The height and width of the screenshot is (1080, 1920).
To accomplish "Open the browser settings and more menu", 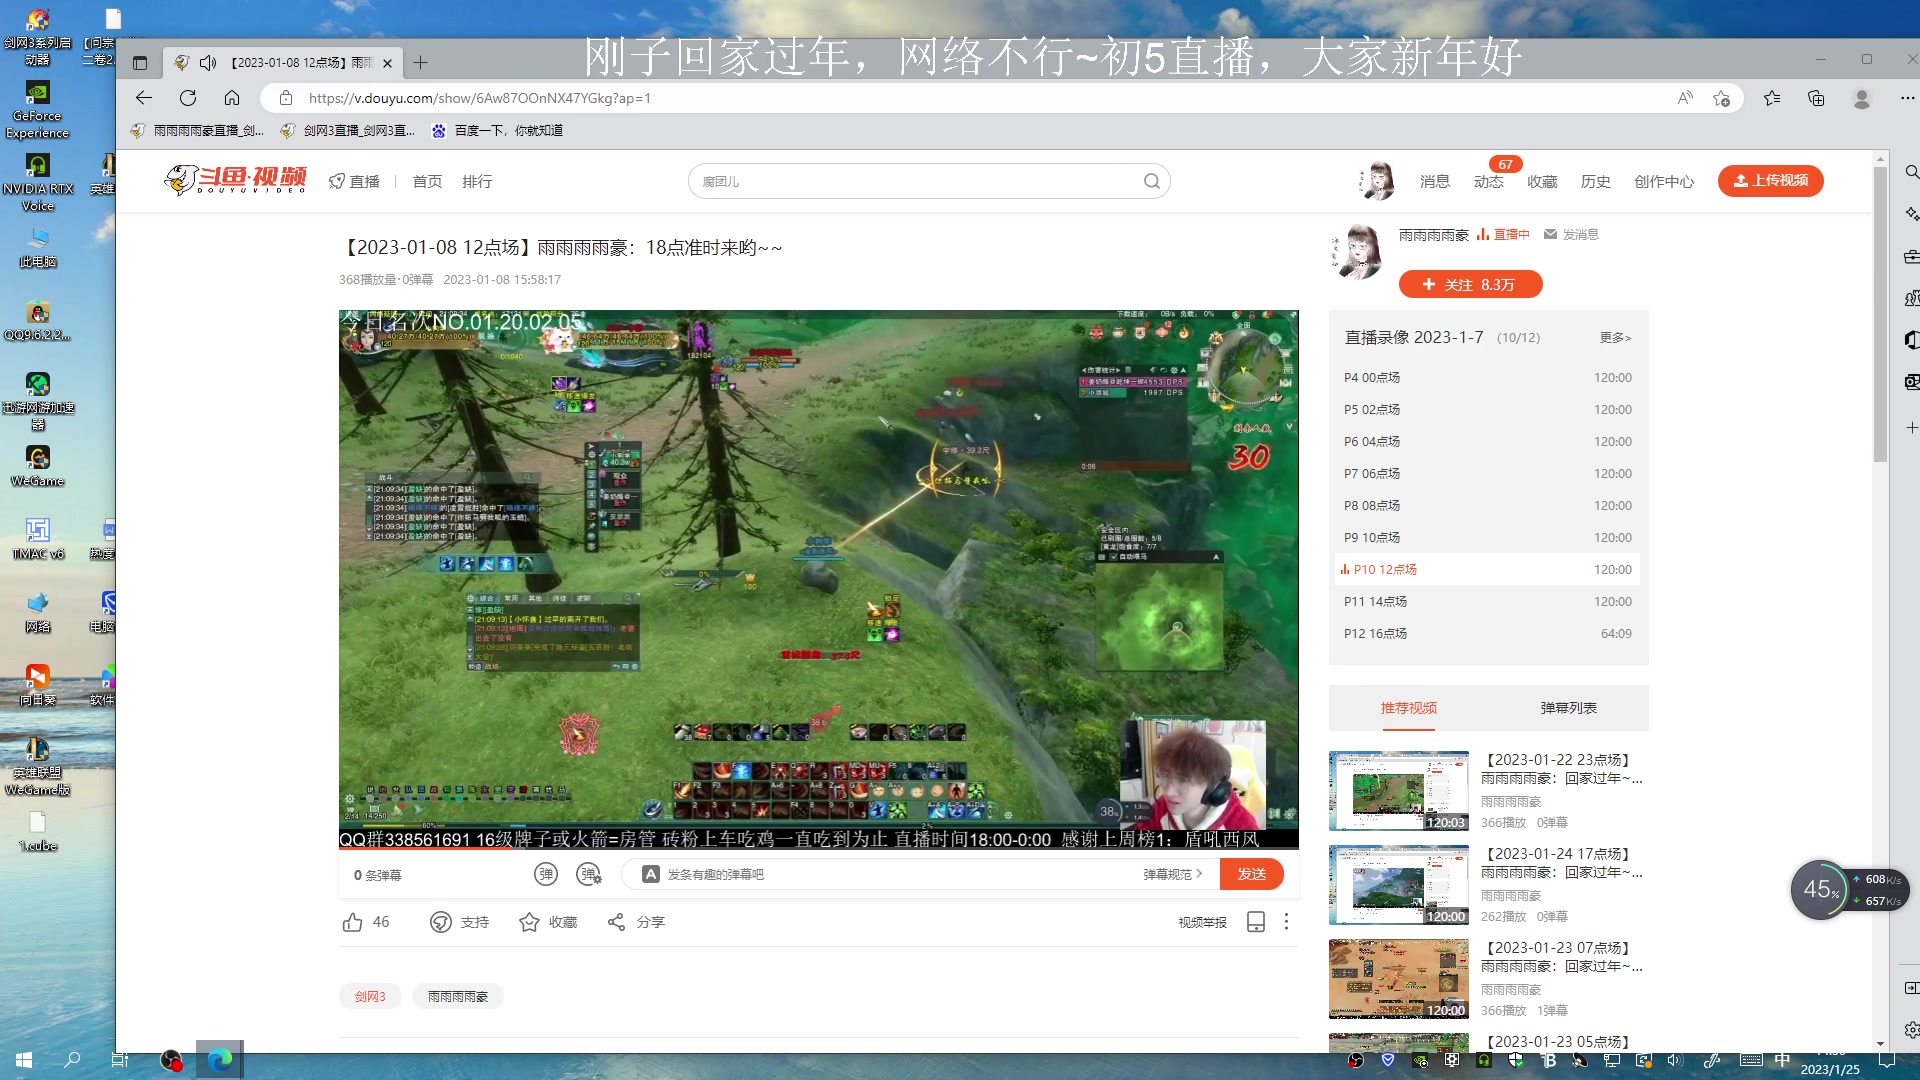I will click(x=1907, y=98).
